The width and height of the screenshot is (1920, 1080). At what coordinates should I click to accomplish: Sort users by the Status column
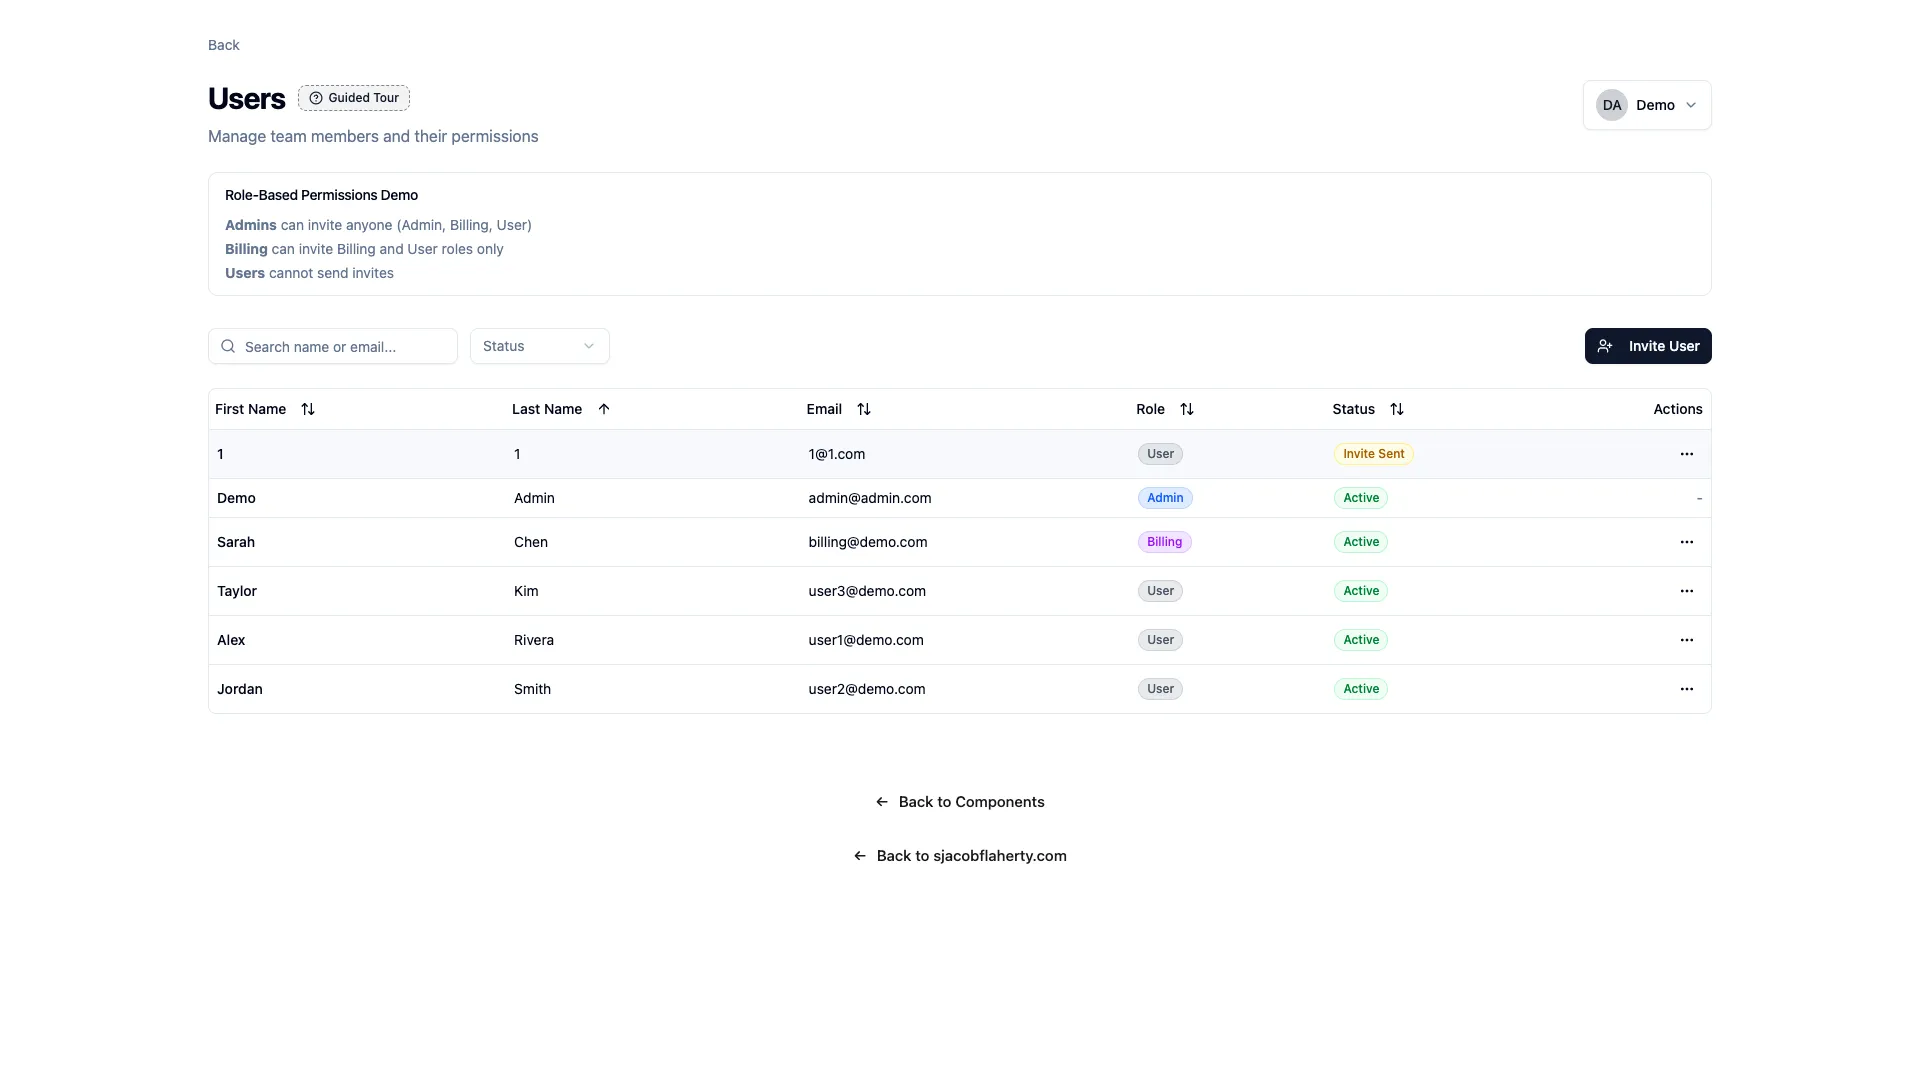[1397, 409]
